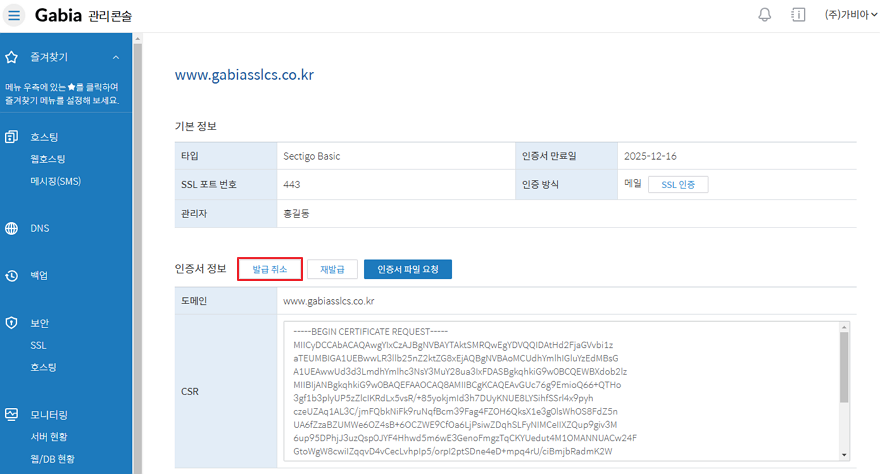Open the 보안 menu heading
This screenshot has height=474, width=880.
(x=40, y=323)
